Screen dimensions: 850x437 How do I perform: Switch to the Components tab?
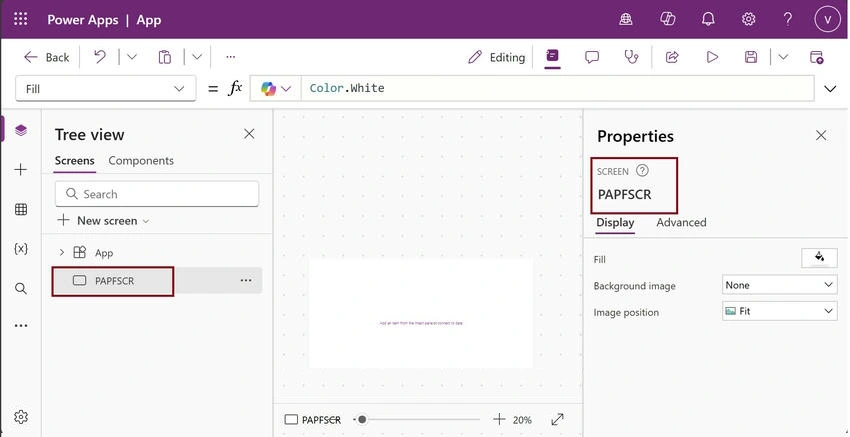[141, 160]
